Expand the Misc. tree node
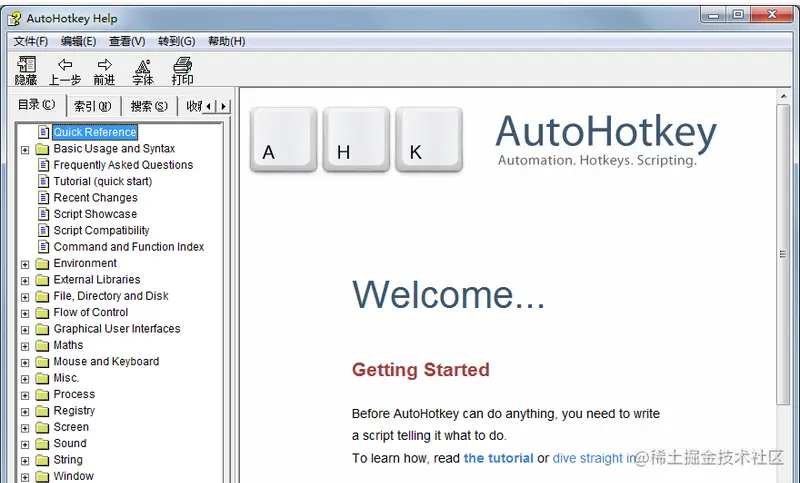Viewport: 800px width, 483px height. pyautogui.click(x=25, y=379)
